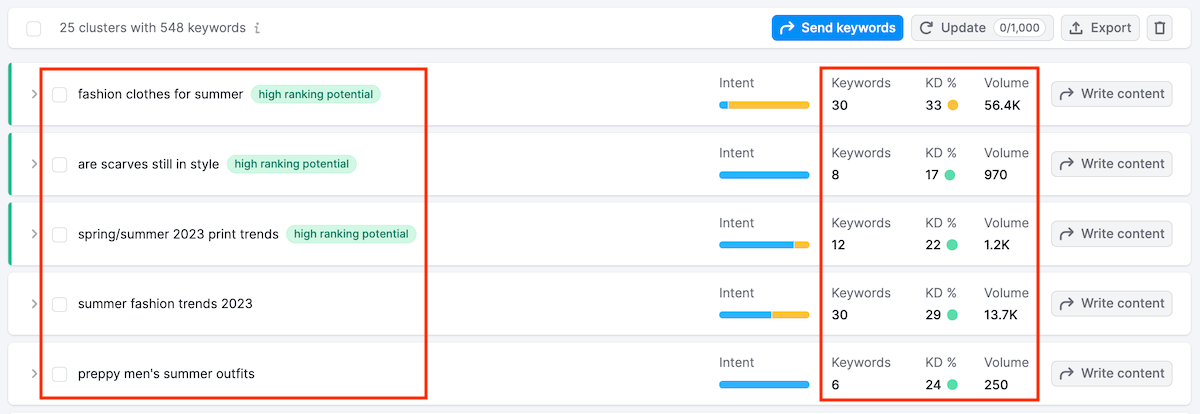
Task: Click the intent bar for fashion clothes
Action: [764, 105]
